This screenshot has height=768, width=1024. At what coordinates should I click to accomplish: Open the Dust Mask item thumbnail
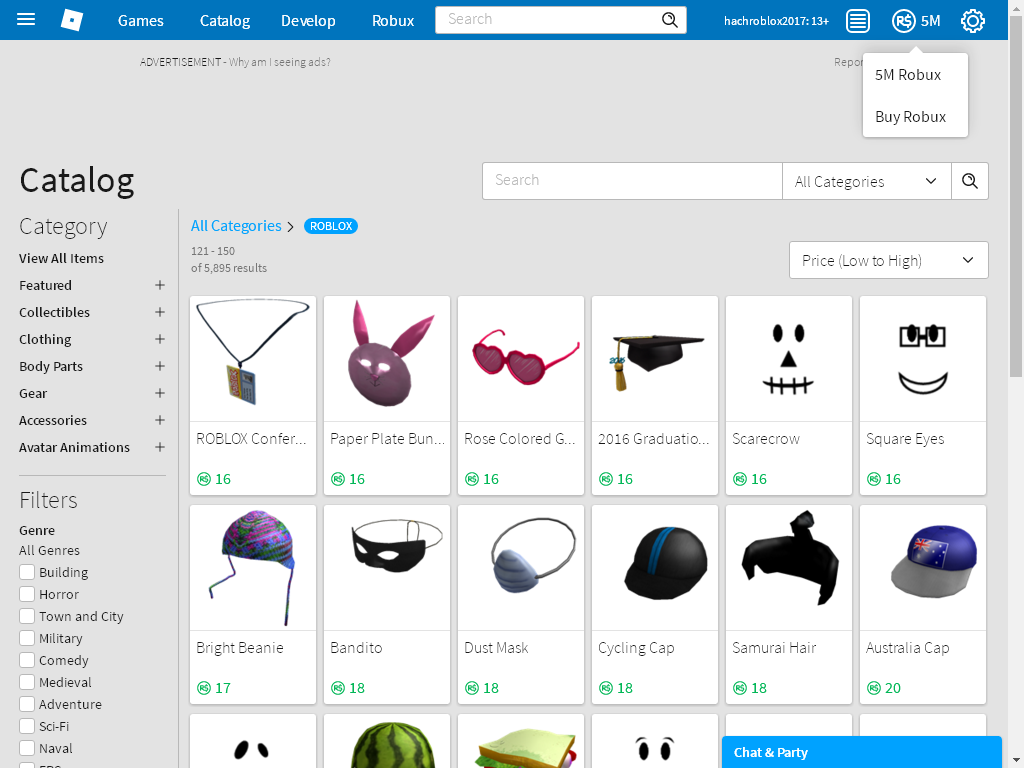point(520,568)
